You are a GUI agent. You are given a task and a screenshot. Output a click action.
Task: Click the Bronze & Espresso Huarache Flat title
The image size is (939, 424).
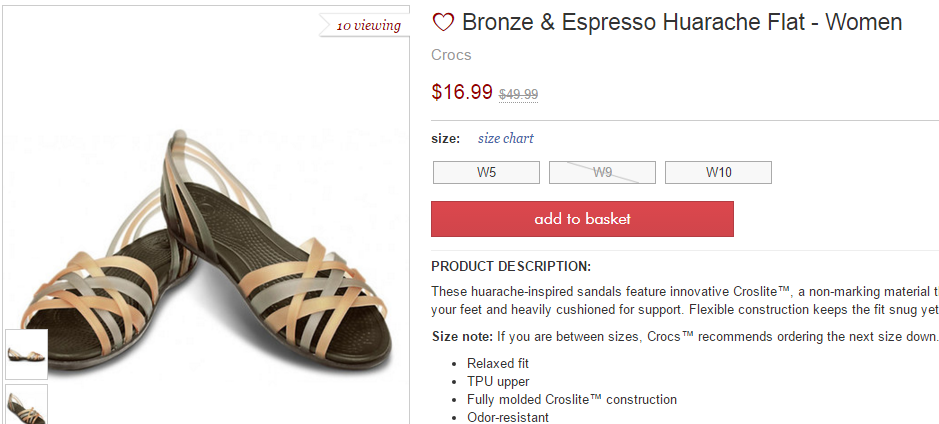point(682,22)
